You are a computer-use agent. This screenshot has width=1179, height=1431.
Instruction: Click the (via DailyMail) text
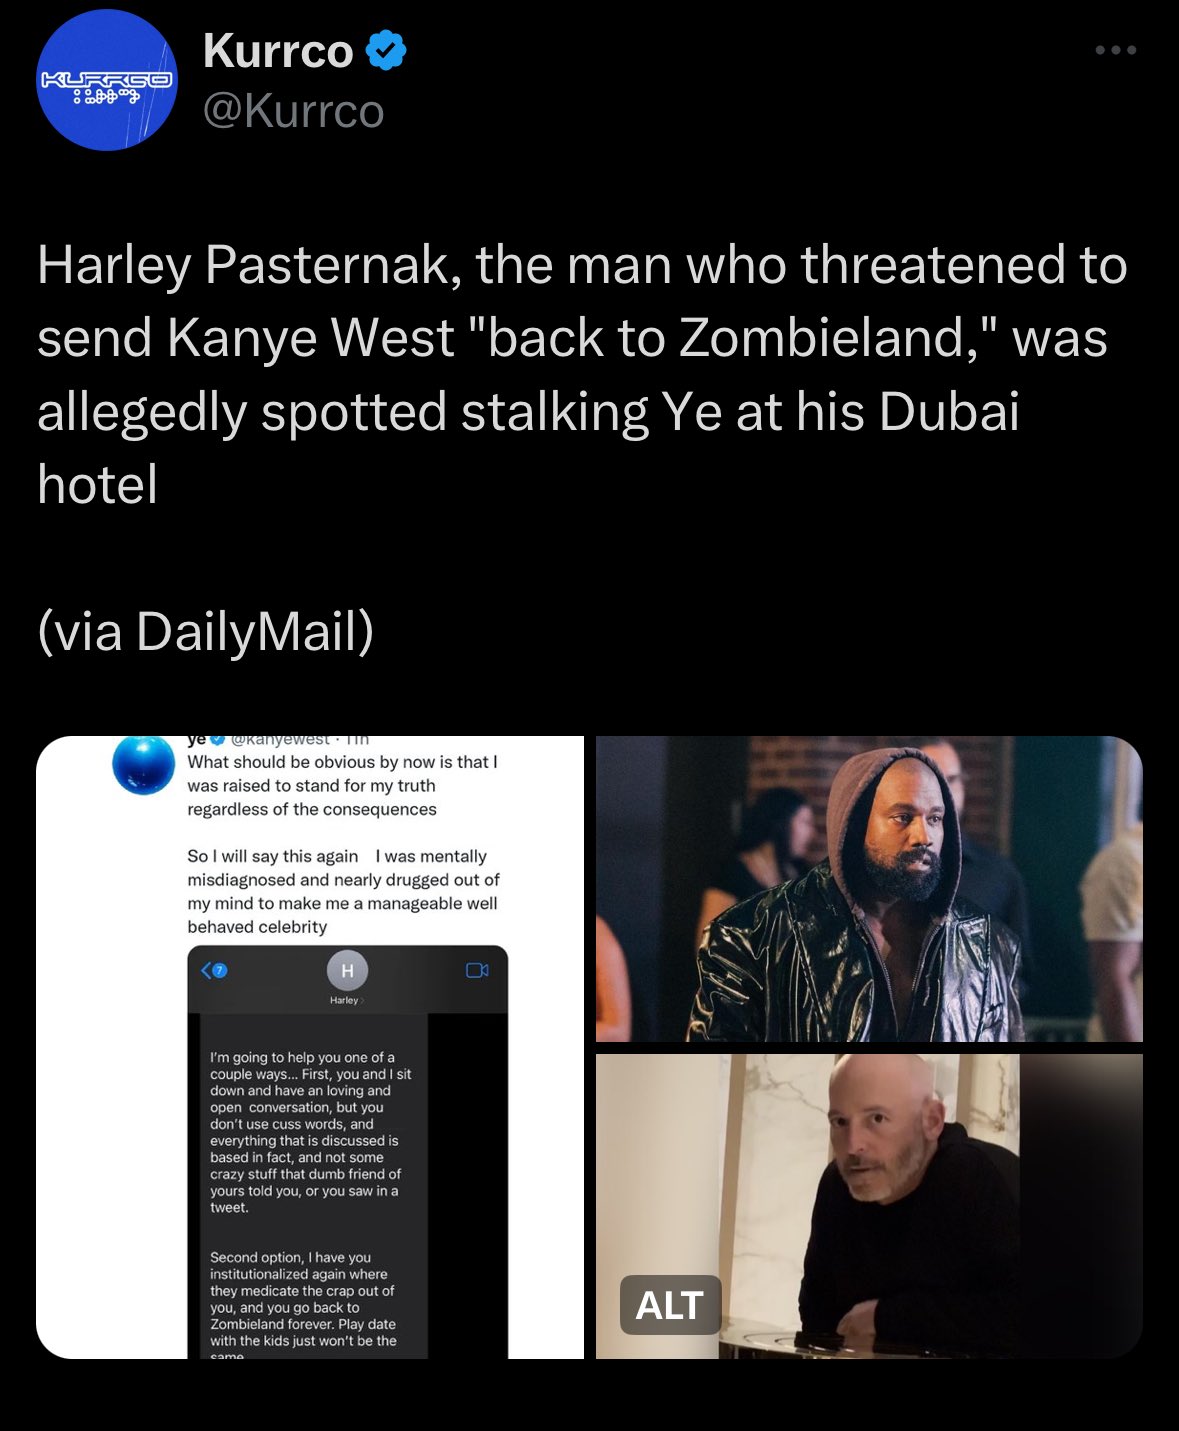tap(205, 631)
